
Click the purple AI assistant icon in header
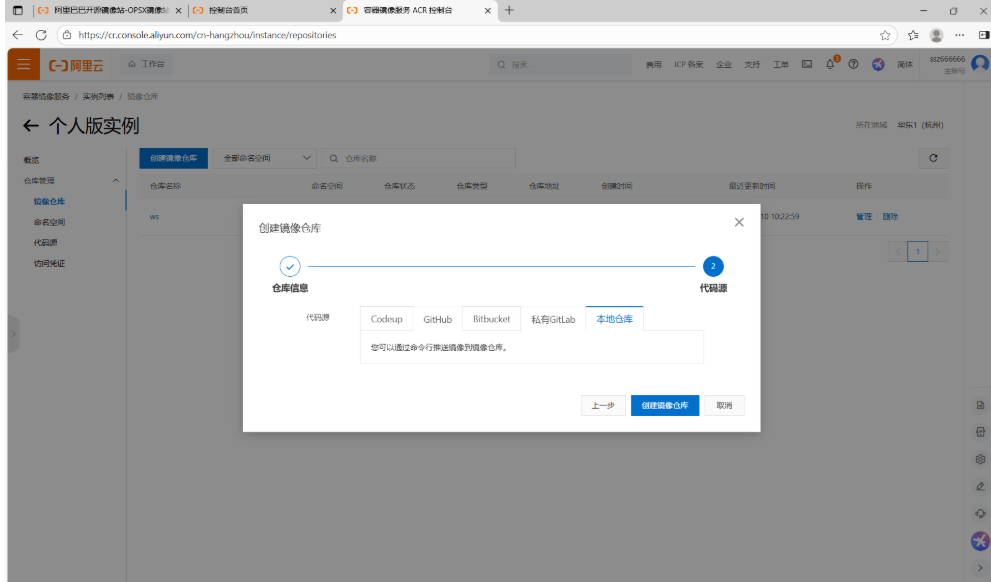(878, 64)
